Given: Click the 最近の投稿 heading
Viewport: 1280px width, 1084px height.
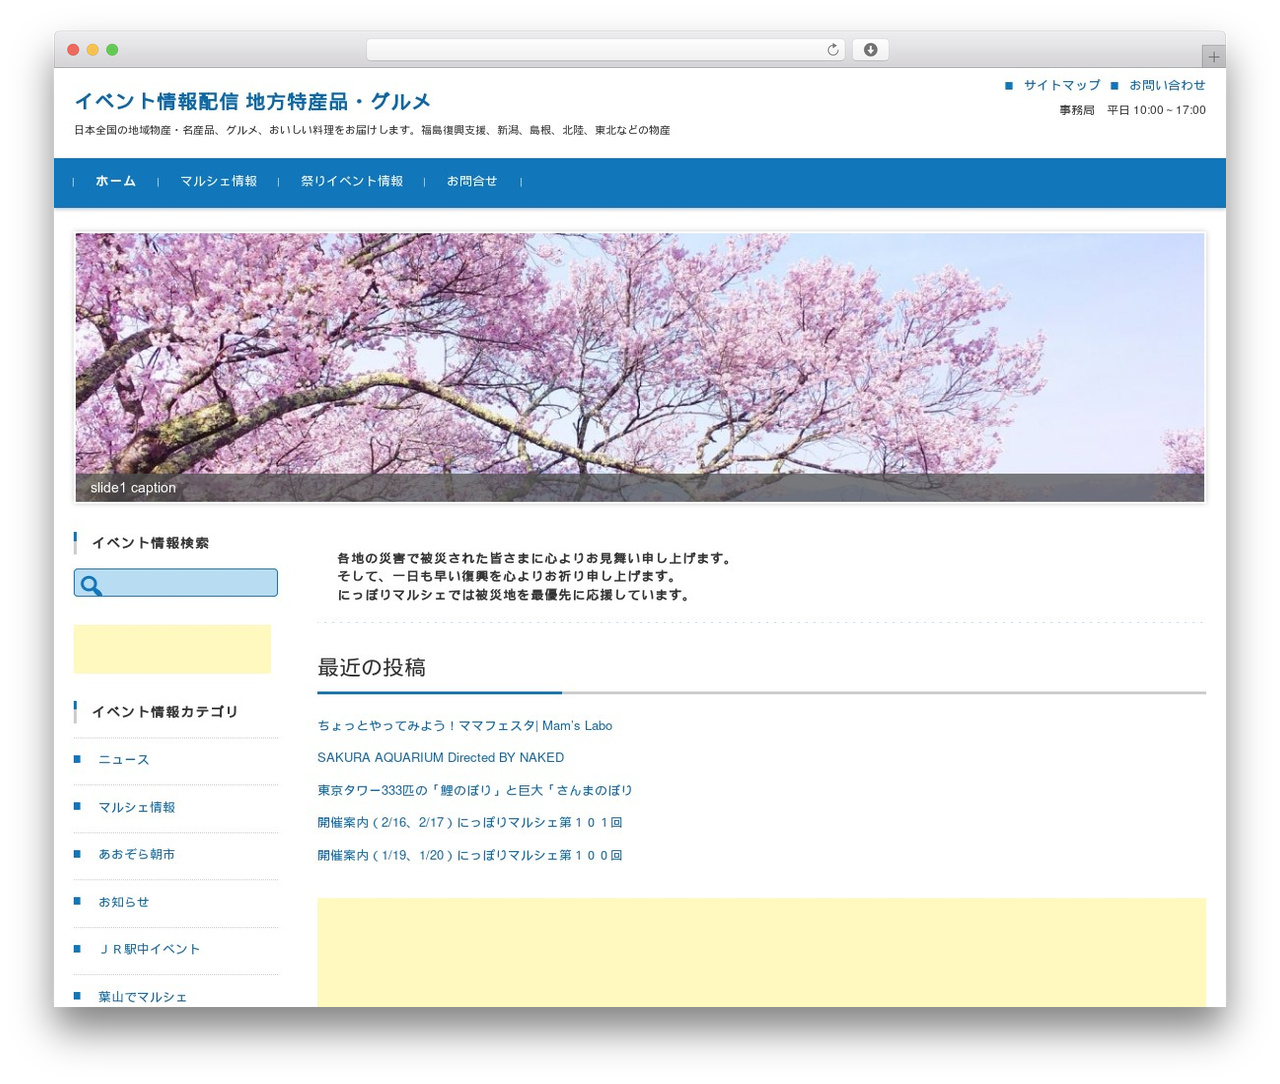Looking at the screenshot, I should pyautogui.click(x=372, y=667).
